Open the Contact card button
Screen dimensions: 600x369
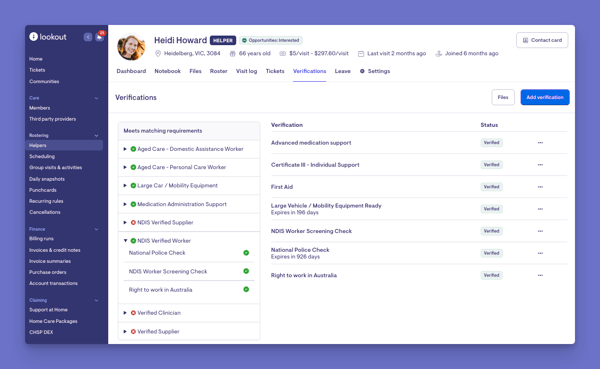pos(542,40)
